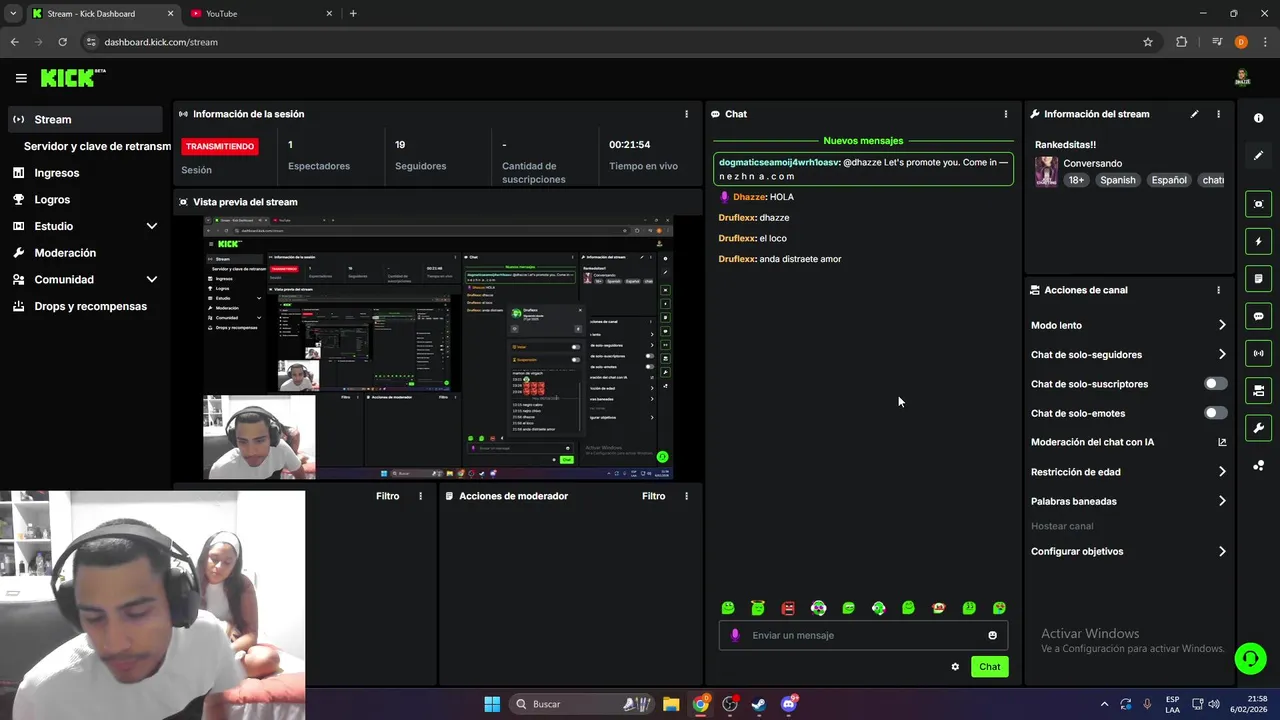
Task: Open Palabras baneadas settings
Action: [x=1128, y=501]
